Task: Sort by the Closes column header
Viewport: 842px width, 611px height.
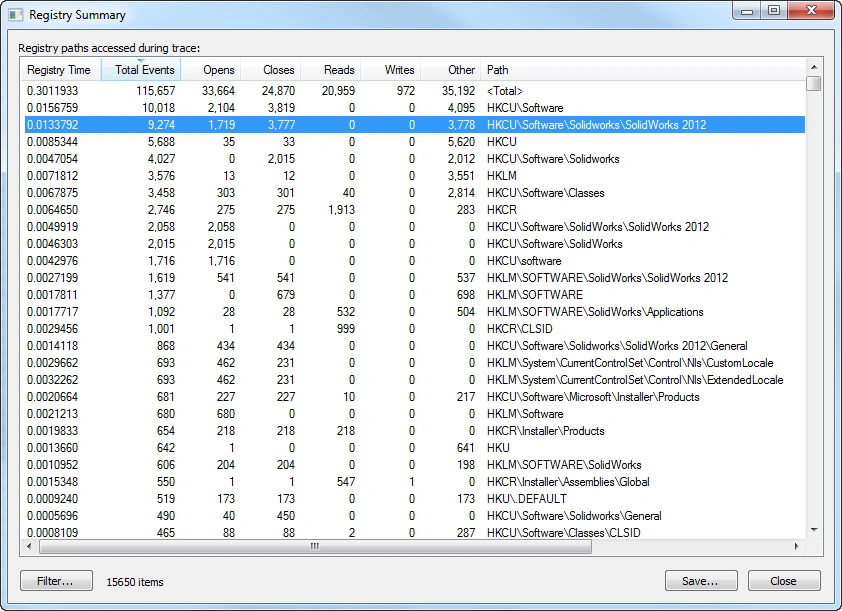Action: (x=271, y=70)
